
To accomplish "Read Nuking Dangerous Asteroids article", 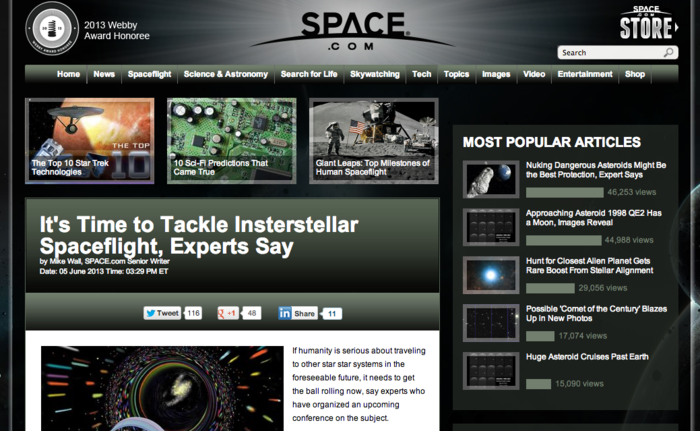I will tap(596, 170).
